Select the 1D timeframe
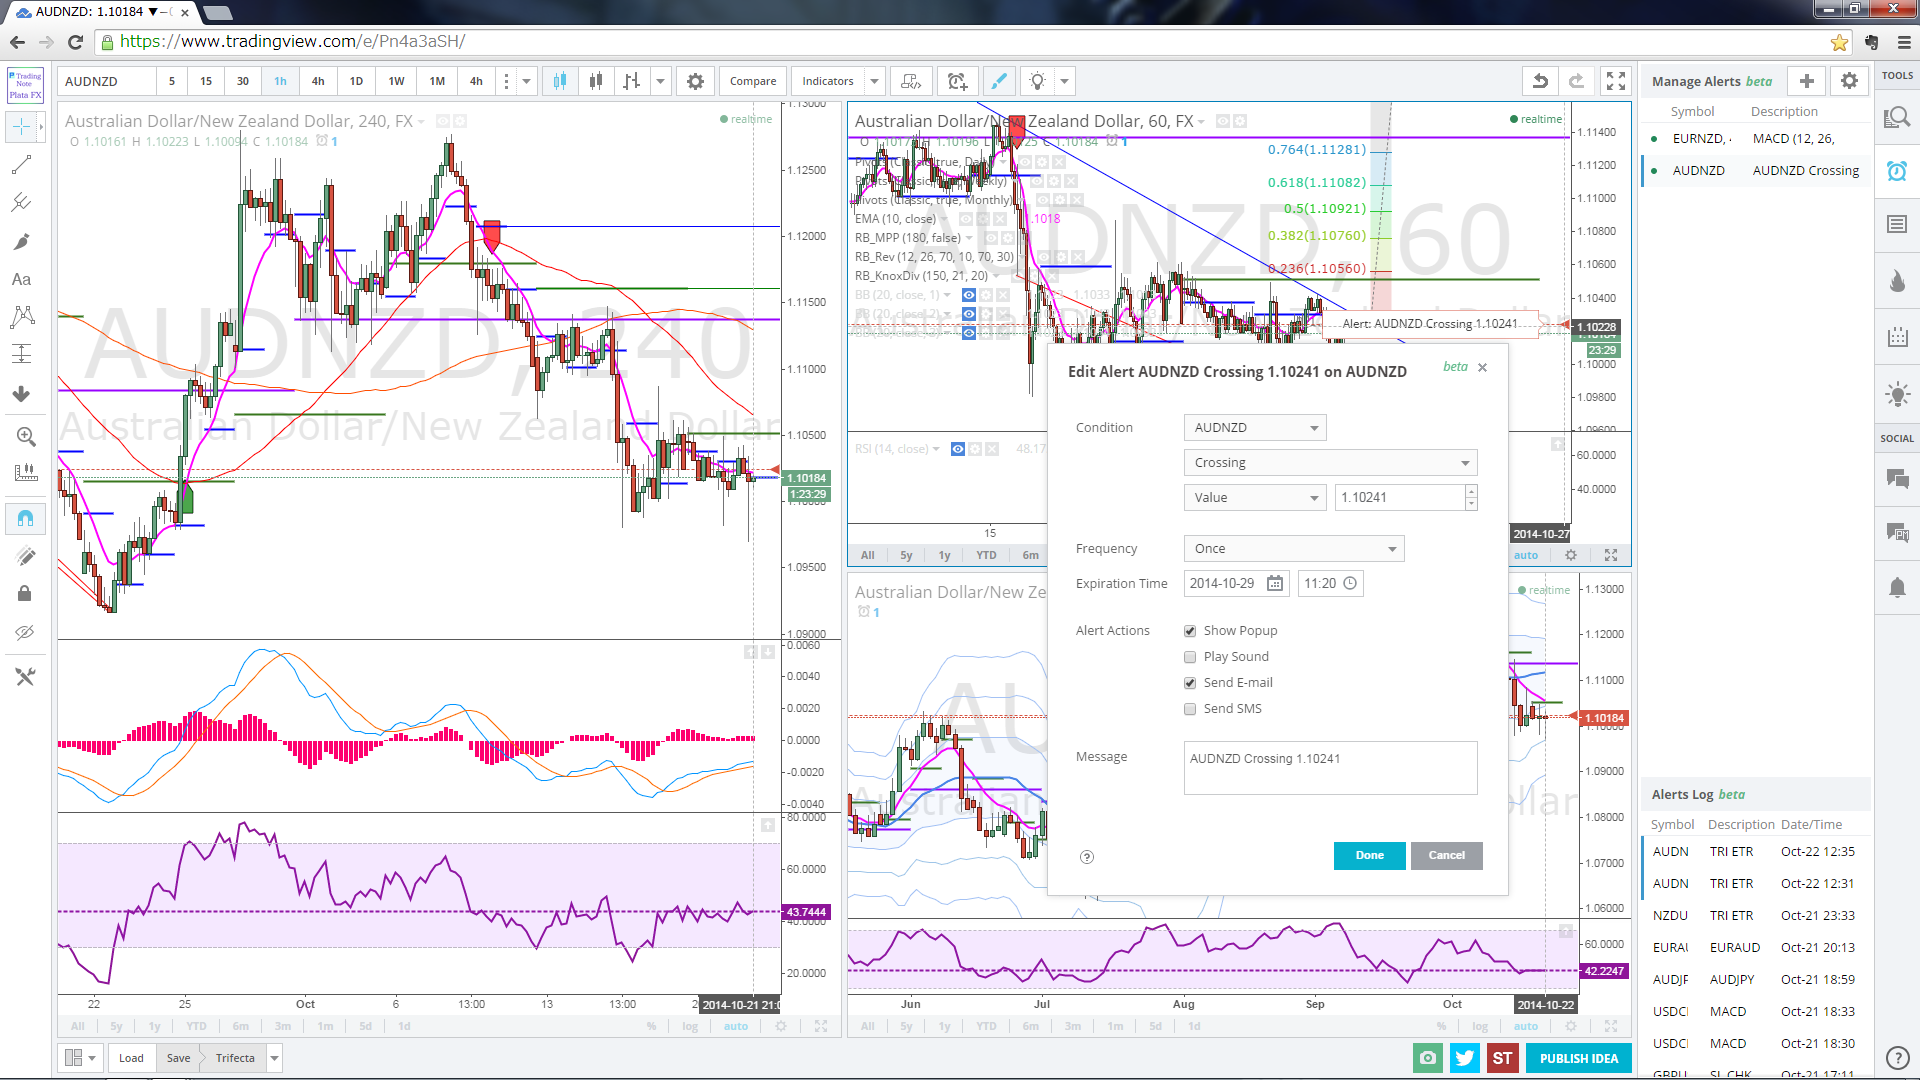 coord(356,81)
